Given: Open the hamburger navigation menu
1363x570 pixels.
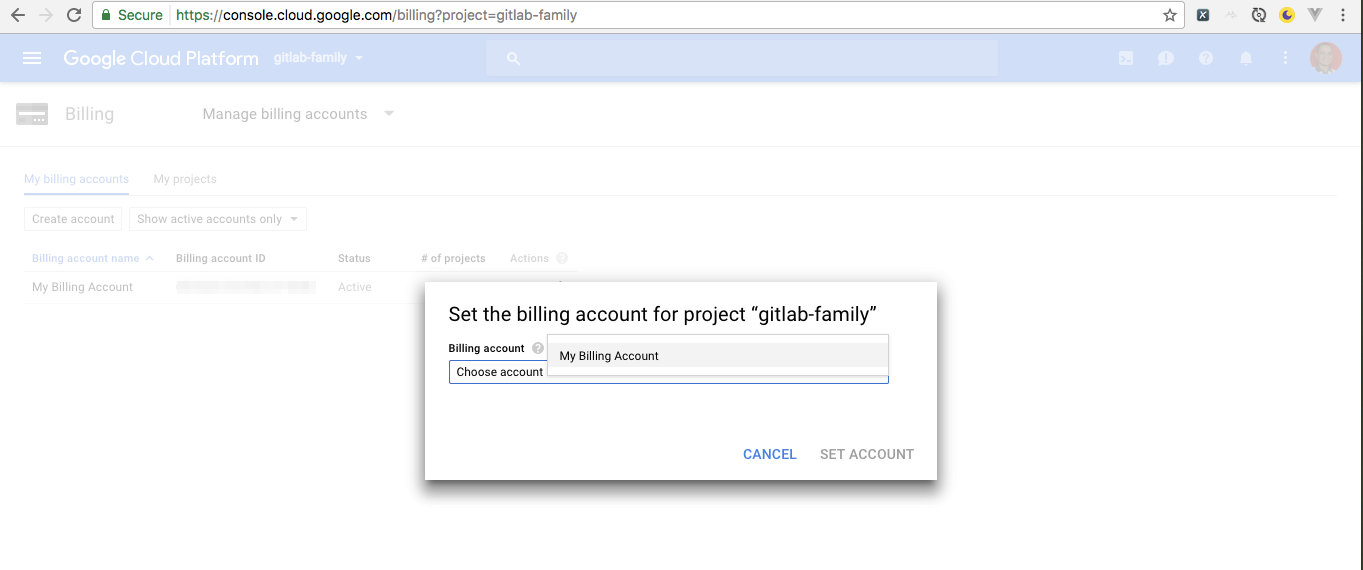Looking at the screenshot, I should pyautogui.click(x=32, y=58).
